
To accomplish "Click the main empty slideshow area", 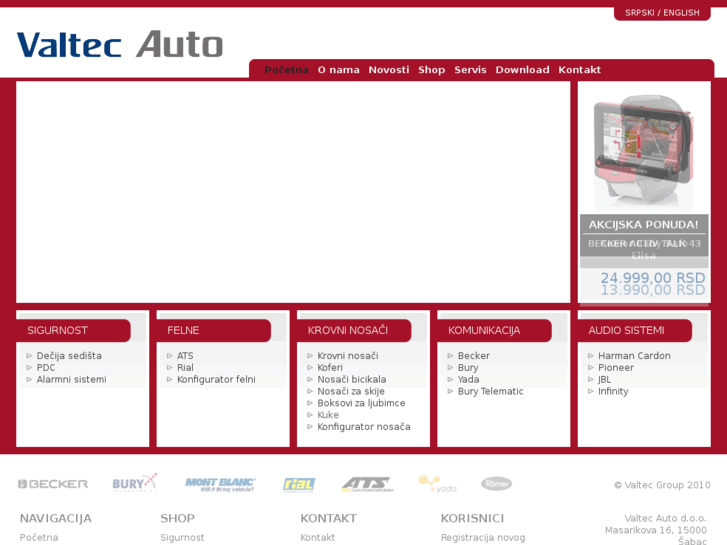I will (x=293, y=192).
